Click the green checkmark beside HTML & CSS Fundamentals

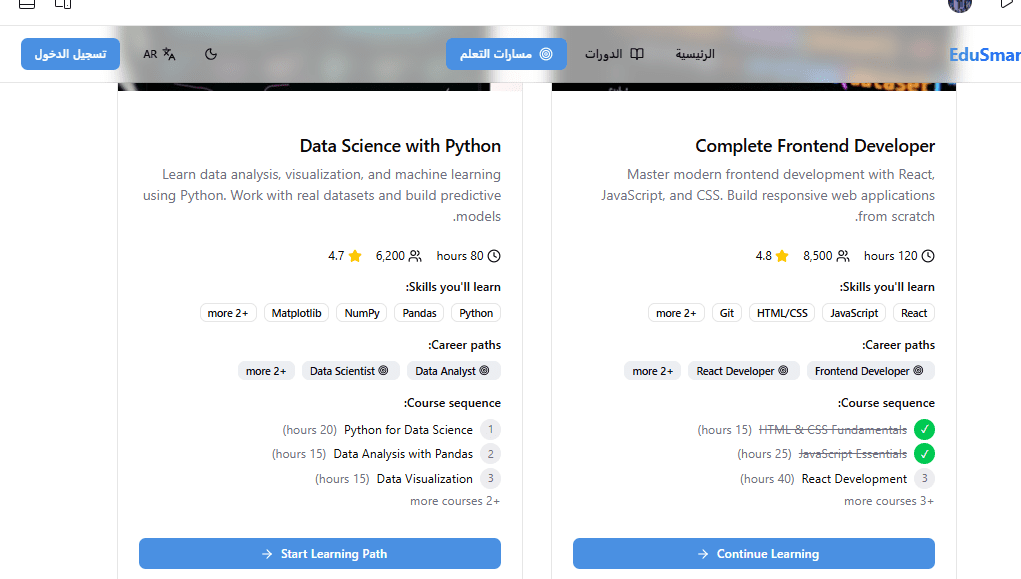point(925,430)
